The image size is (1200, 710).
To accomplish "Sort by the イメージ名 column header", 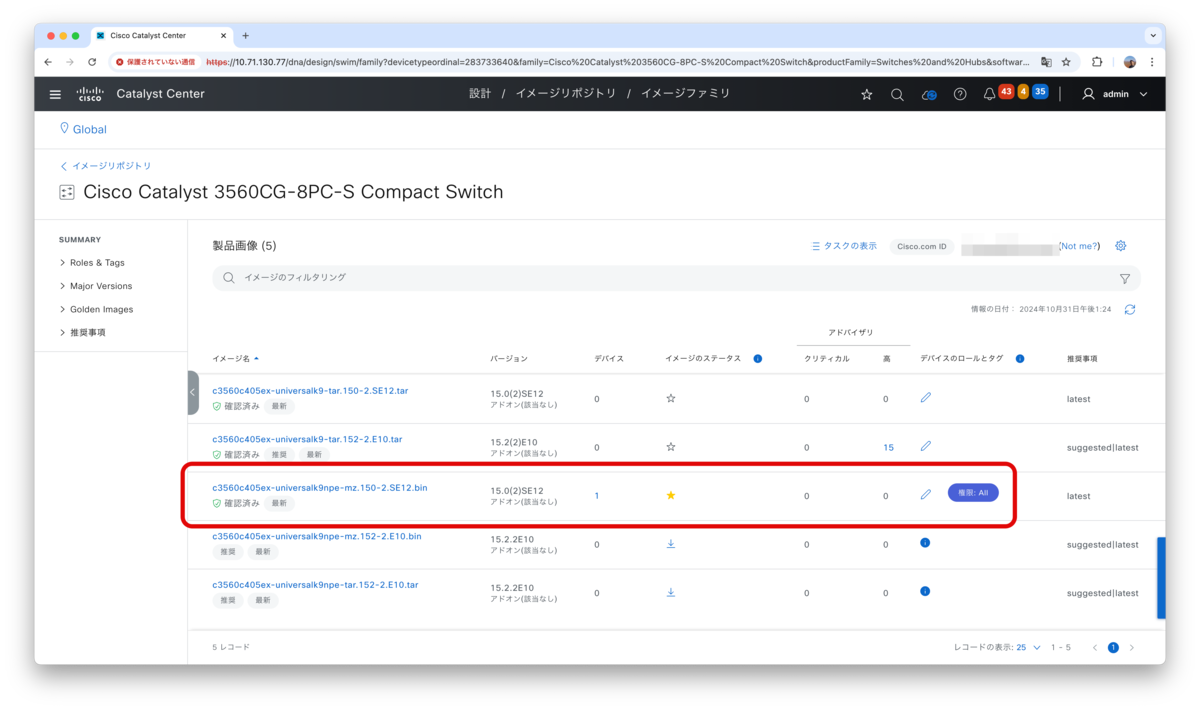I will pos(235,358).
